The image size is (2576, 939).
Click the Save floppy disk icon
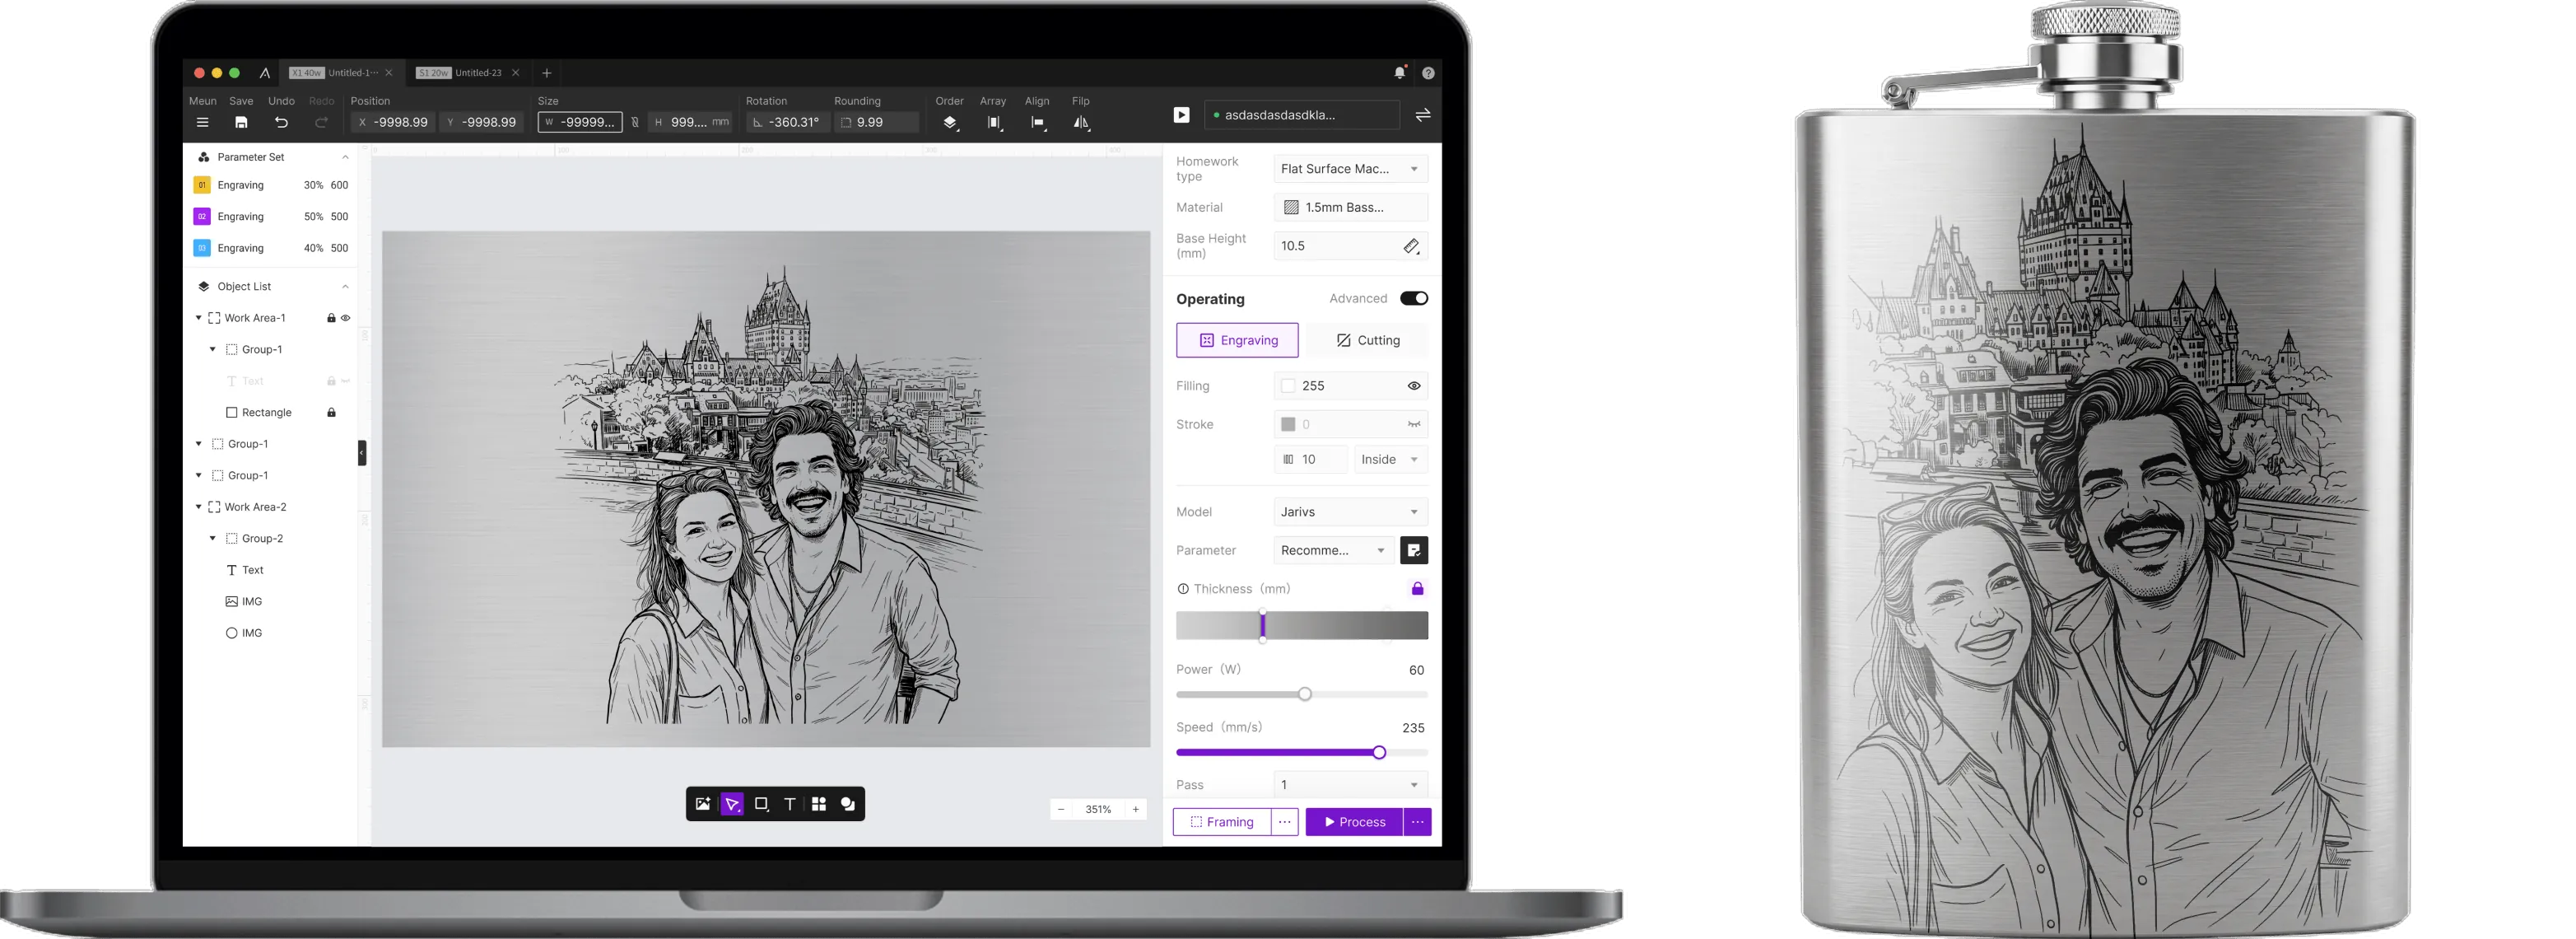(x=241, y=122)
